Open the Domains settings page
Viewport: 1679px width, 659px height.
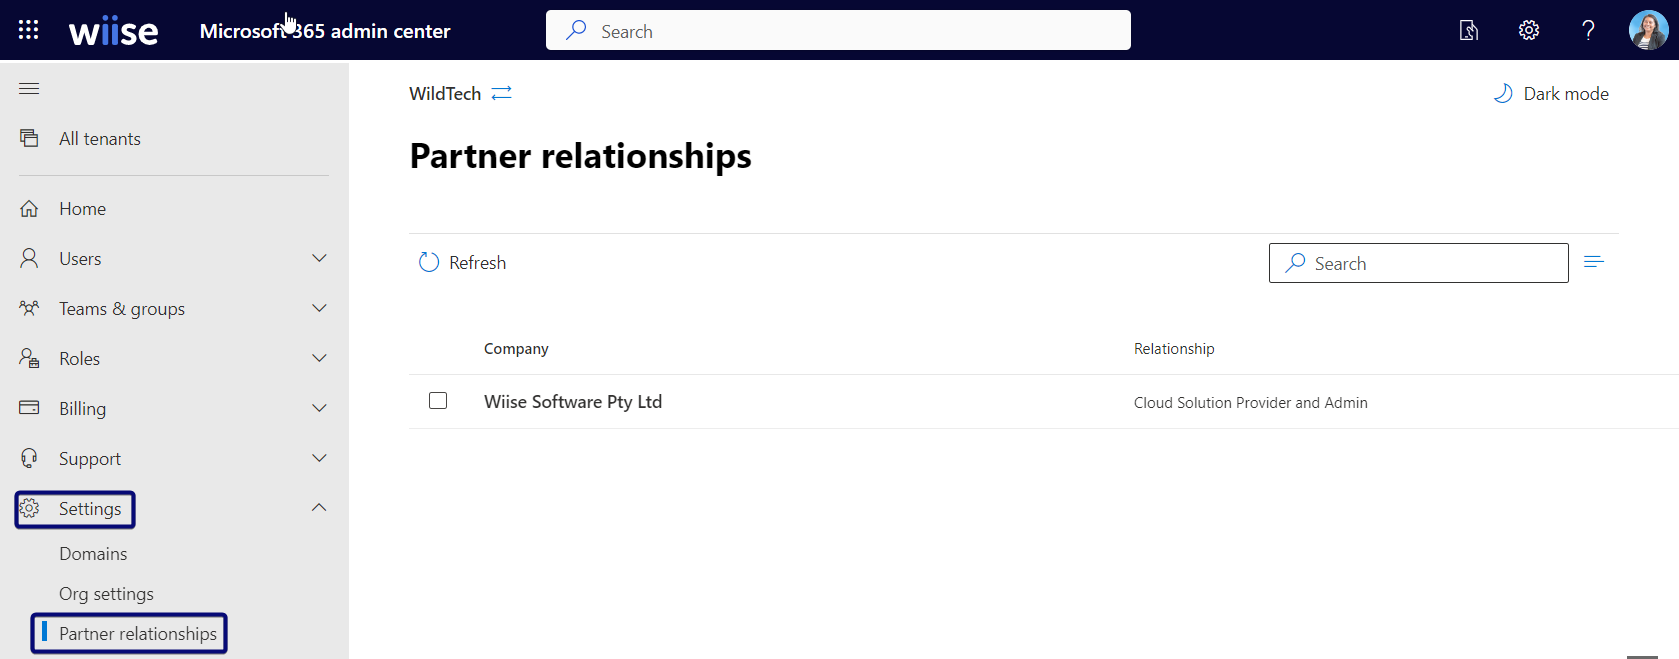tap(93, 554)
